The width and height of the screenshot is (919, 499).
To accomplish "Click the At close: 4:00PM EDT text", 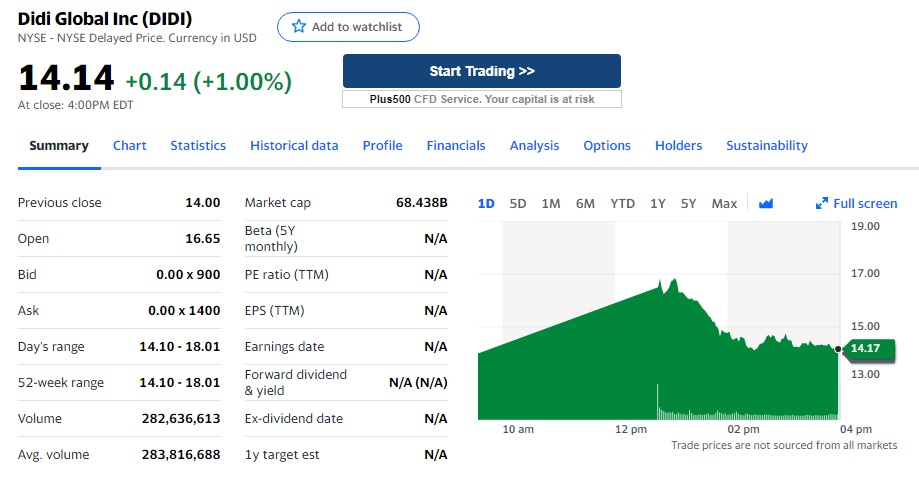I will [76, 105].
